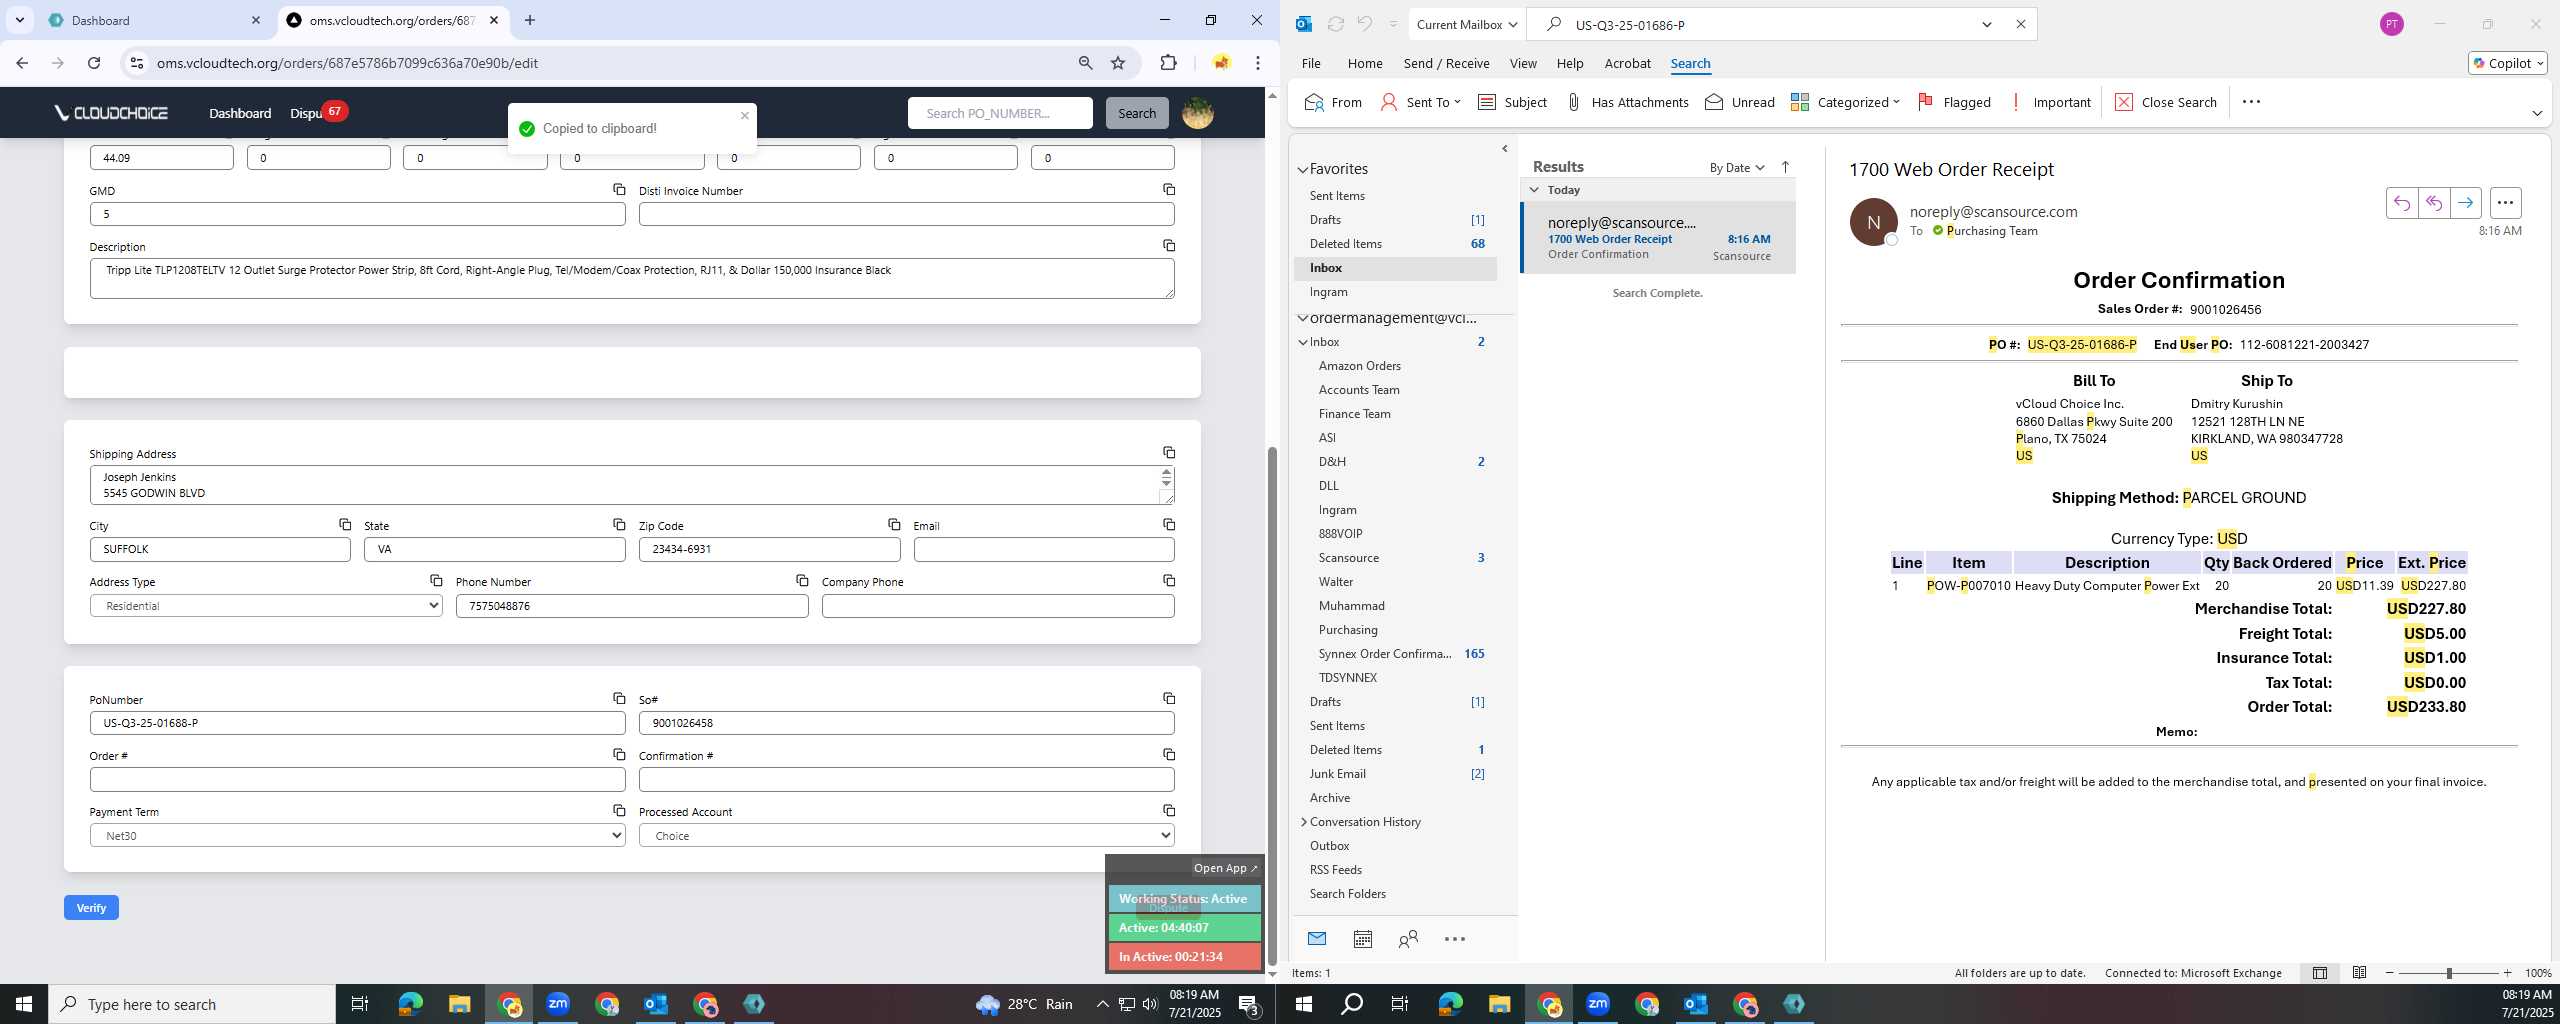Expand the Conversation History folder

click(x=1303, y=822)
